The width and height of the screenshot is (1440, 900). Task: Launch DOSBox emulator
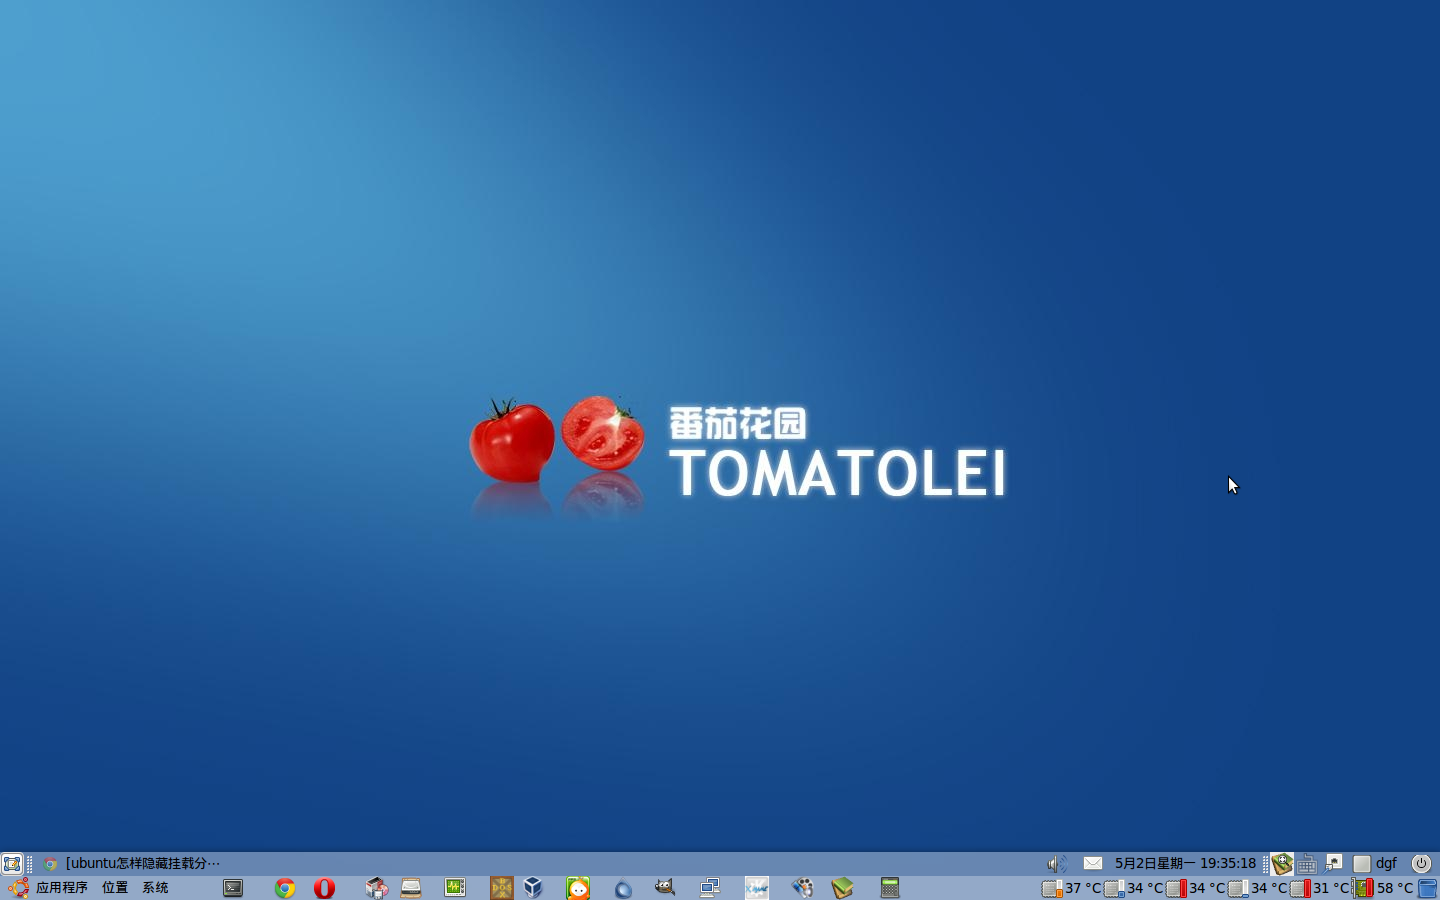click(x=502, y=888)
